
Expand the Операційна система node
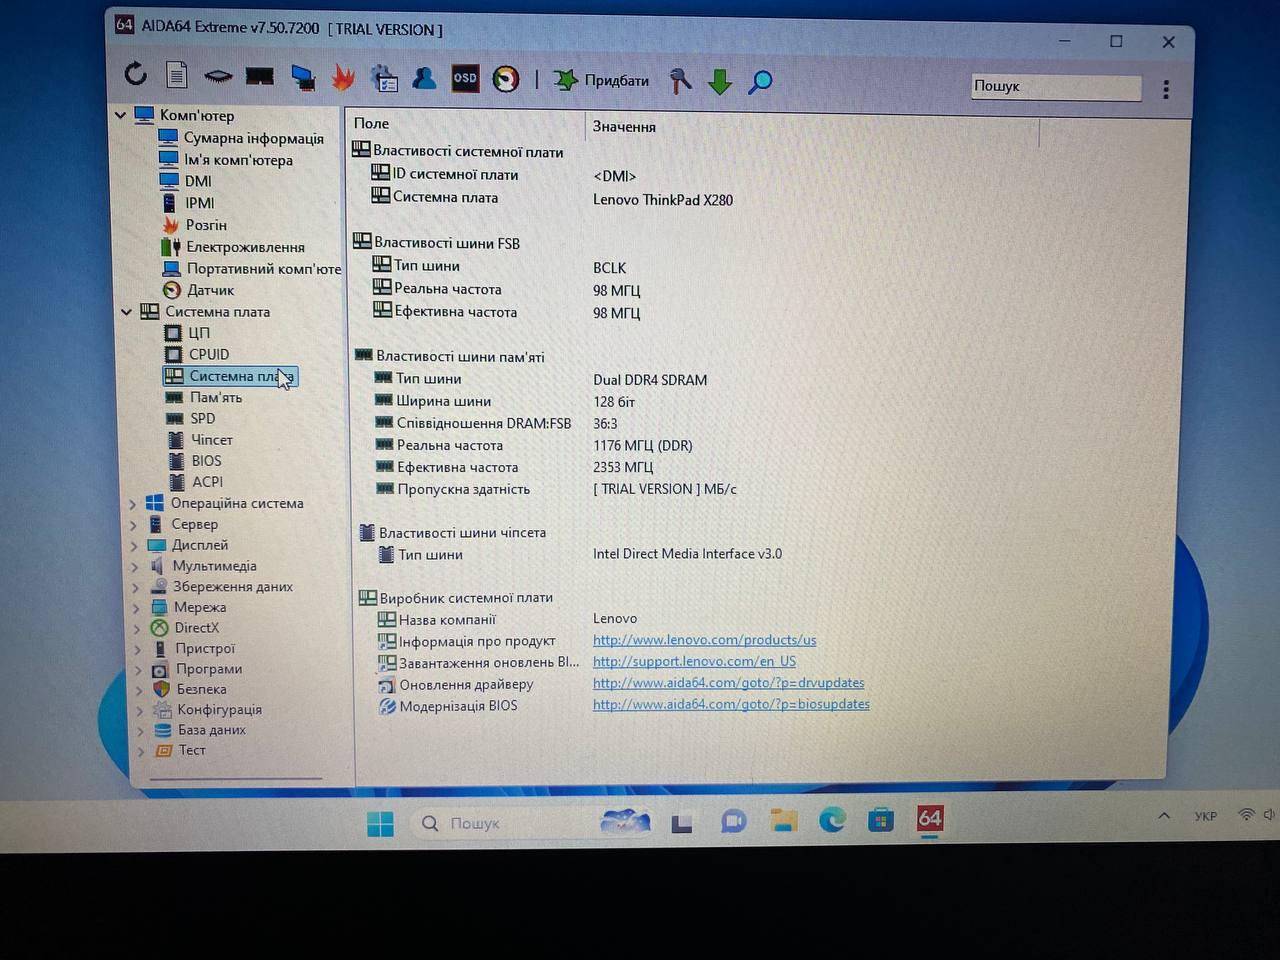[132, 504]
